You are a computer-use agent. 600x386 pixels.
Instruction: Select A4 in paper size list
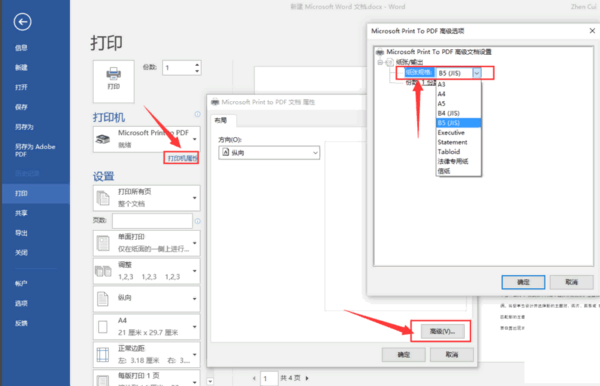pyautogui.click(x=442, y=94)
